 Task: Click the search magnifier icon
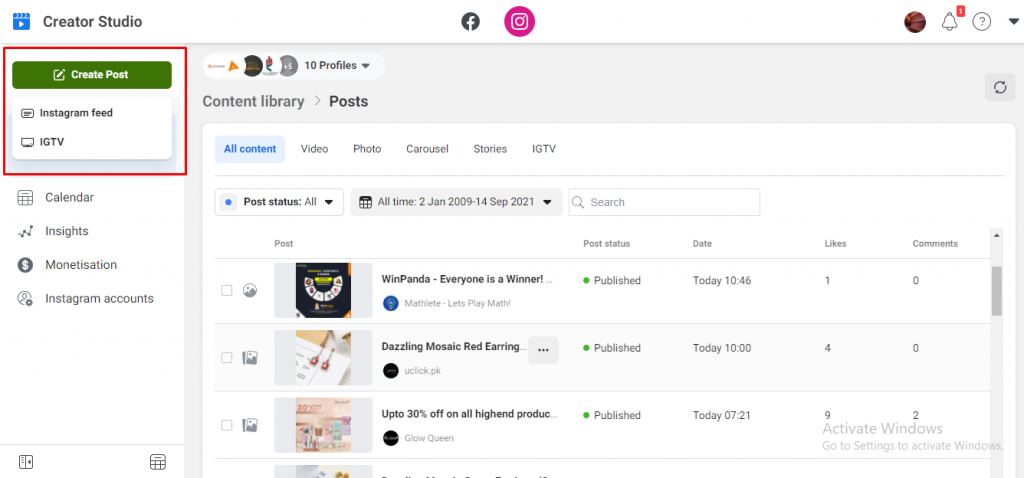coord(577,202)
